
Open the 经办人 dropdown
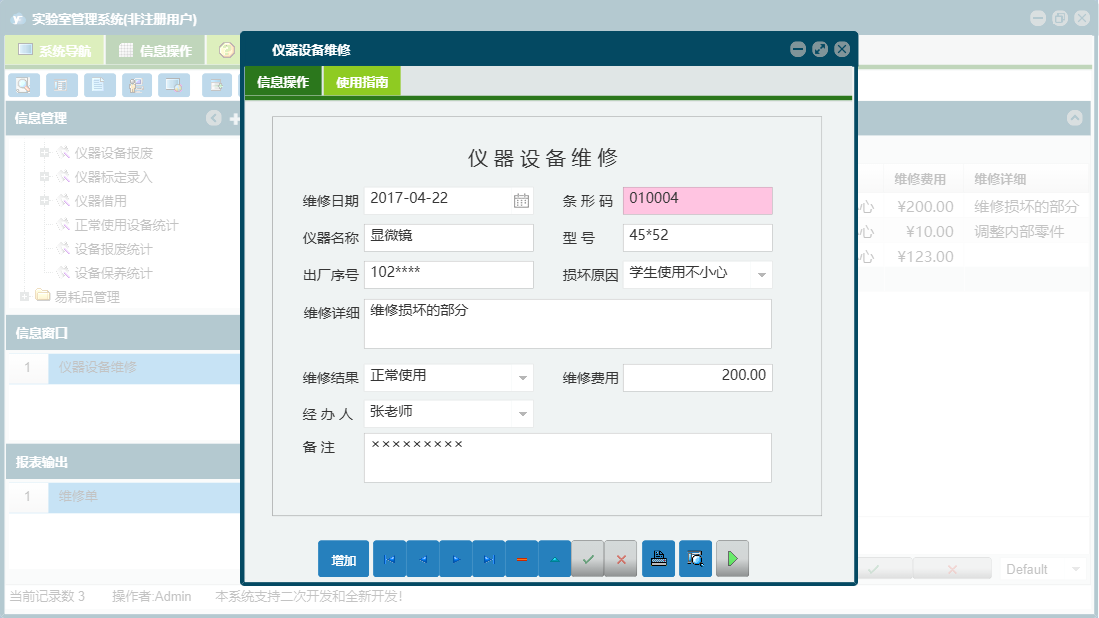pyautogui.click(x=524, y=412)
